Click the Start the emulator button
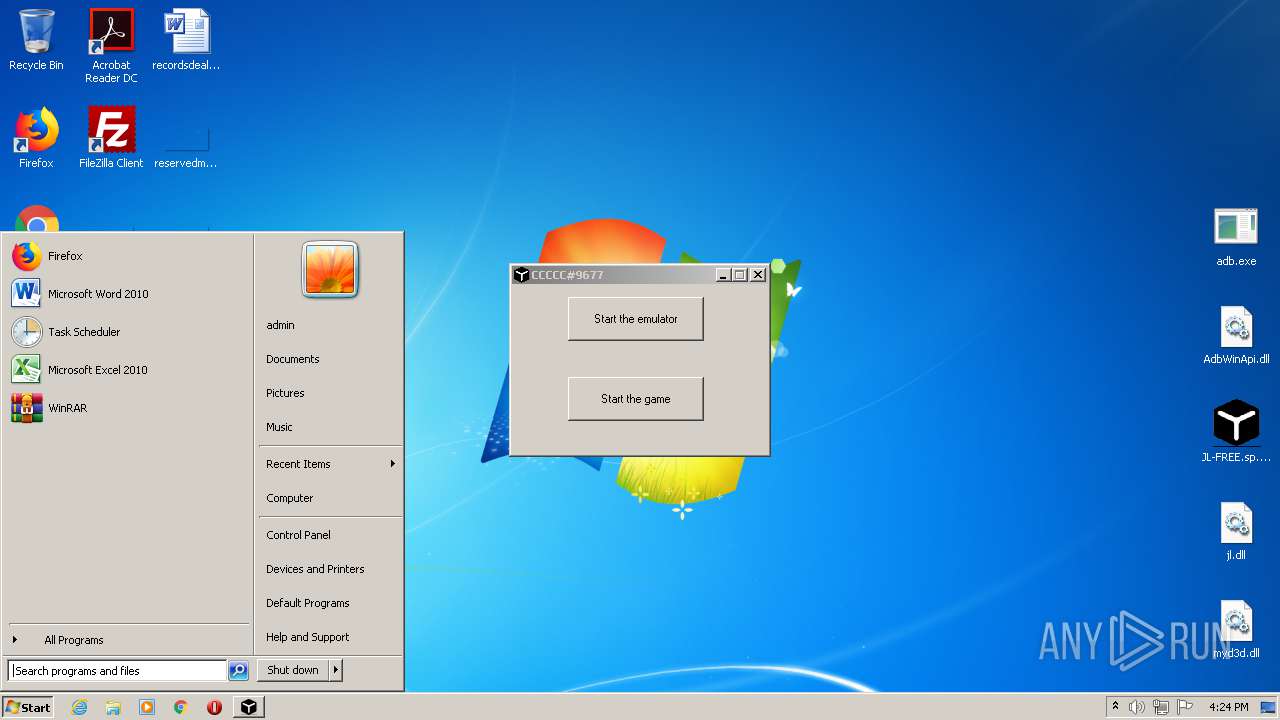The height and width of the screenshot is (720, 1280). 635,319
